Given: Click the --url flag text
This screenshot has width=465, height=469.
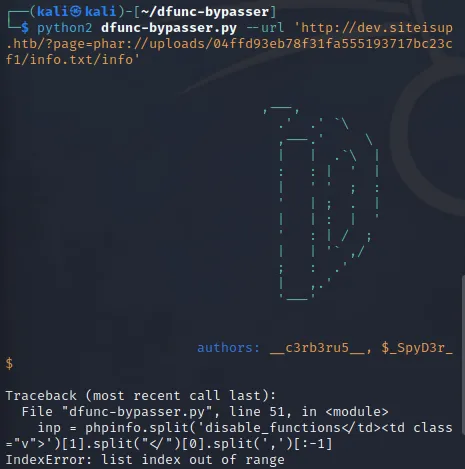Looking at the screenshot, I should 265,28.
